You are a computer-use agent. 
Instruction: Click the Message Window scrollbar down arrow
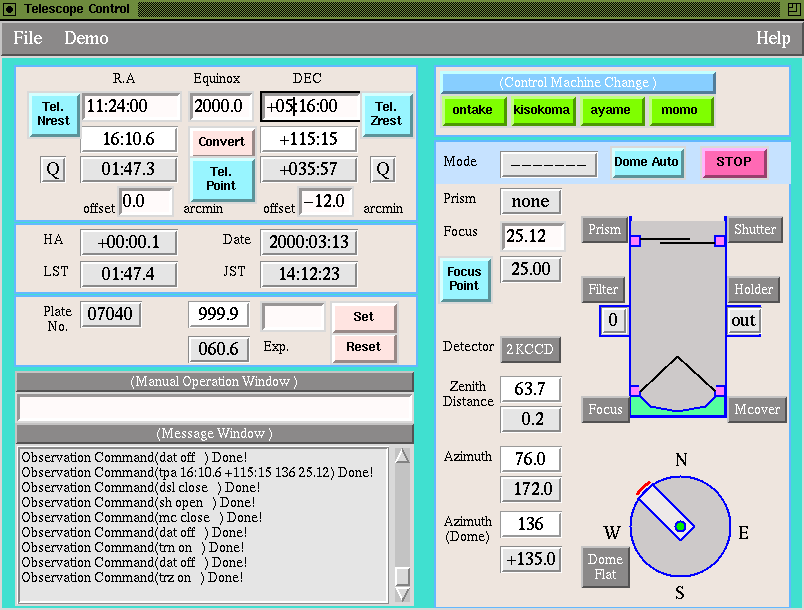click(x=402, y=594)
